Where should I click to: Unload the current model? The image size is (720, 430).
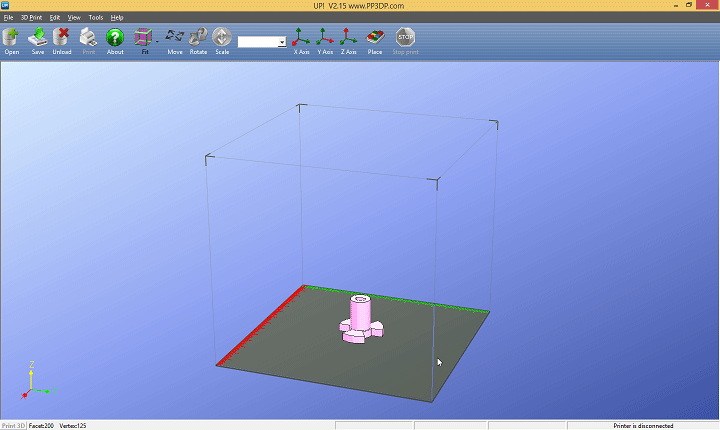[62, 39]
